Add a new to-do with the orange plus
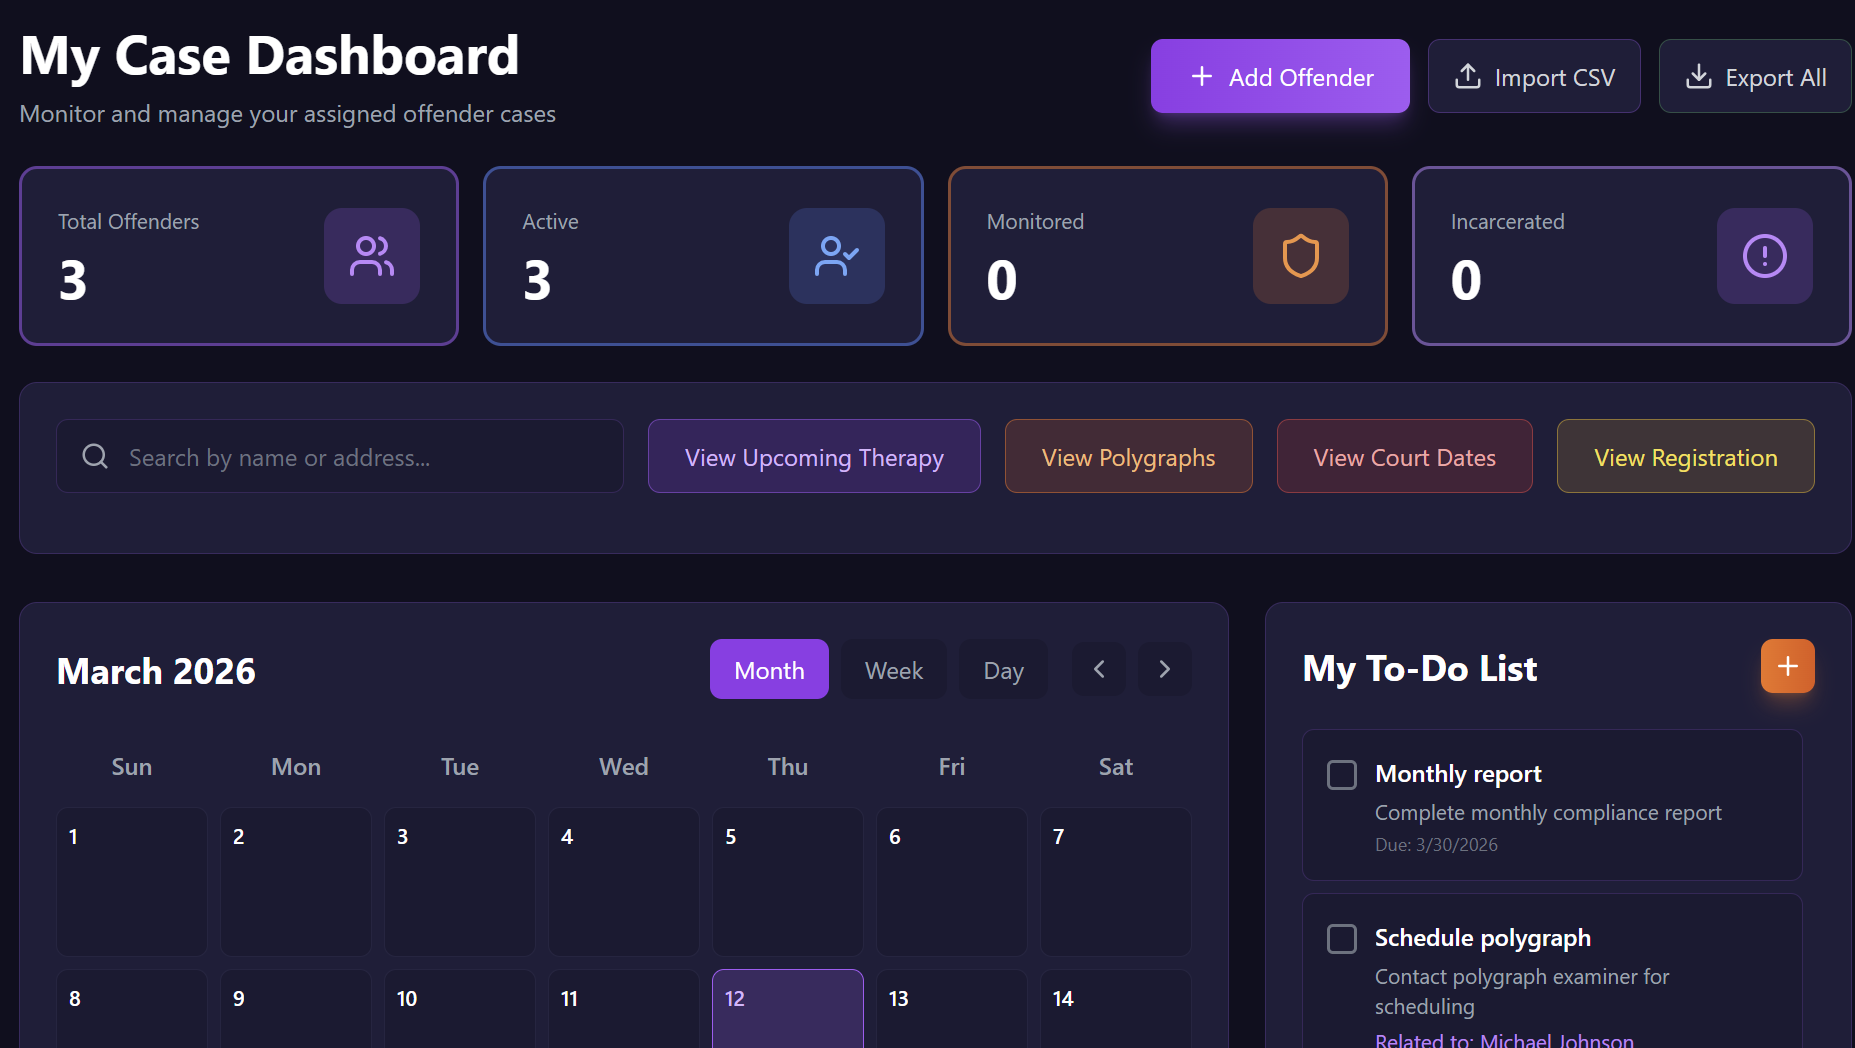 pyautogui.click(x=1788, y=666)
